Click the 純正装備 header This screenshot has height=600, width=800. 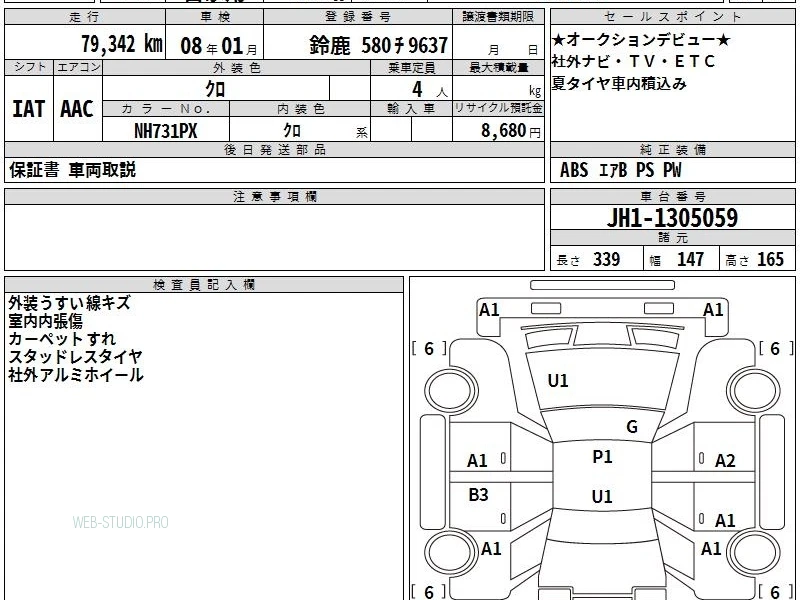pyautogui.click(x=672, y=149)
